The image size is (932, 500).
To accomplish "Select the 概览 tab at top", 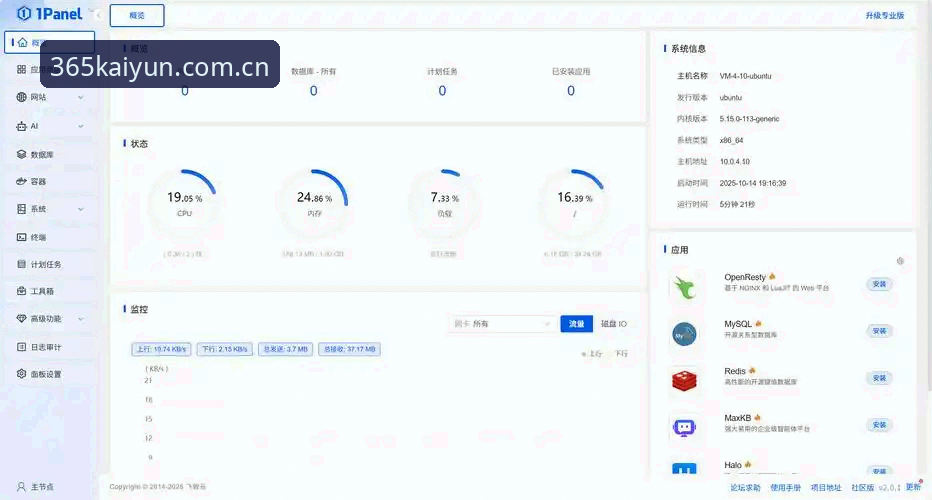I will click(x=137, y=15).
